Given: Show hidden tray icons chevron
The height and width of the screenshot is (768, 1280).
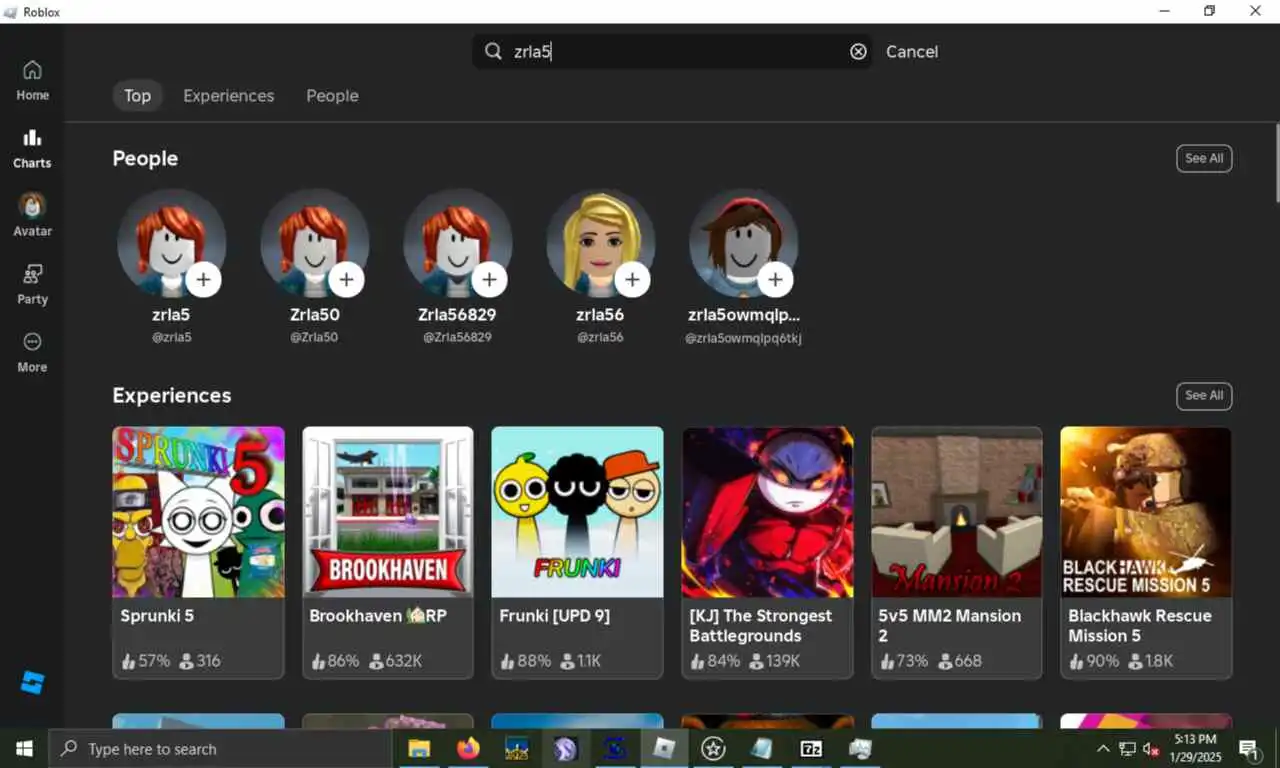Looking at the screenshot, I should click(1103, 749).
